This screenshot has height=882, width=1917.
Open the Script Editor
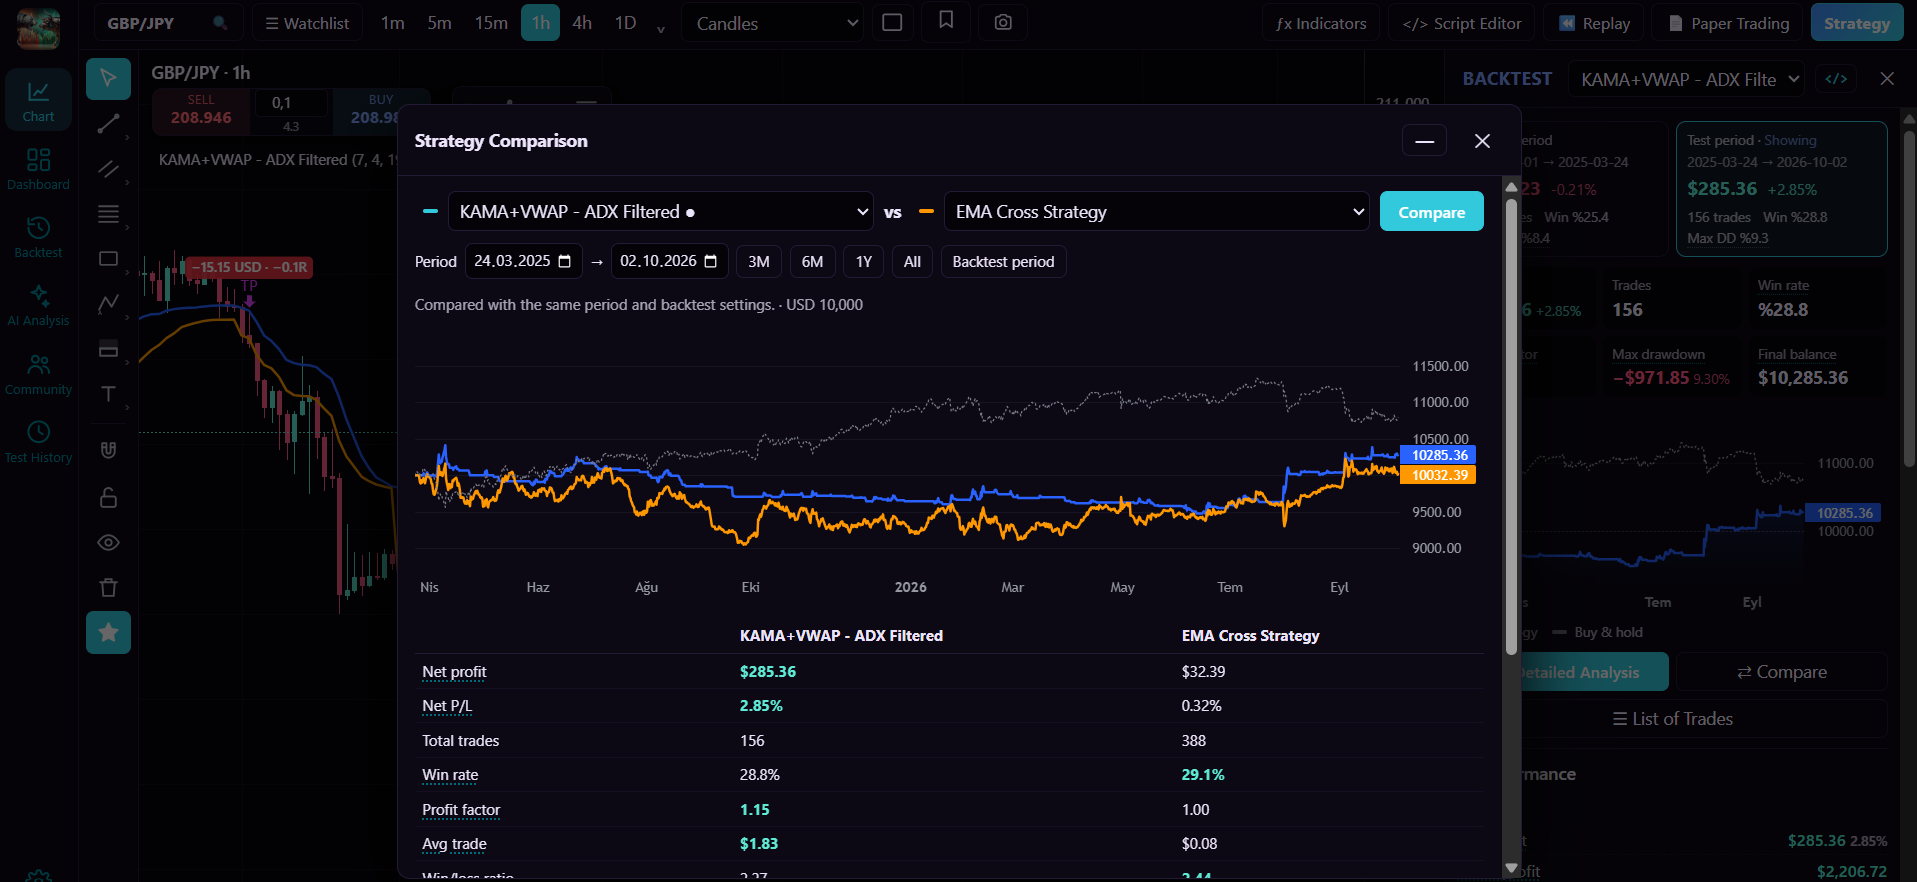[x=1462, y=23]
